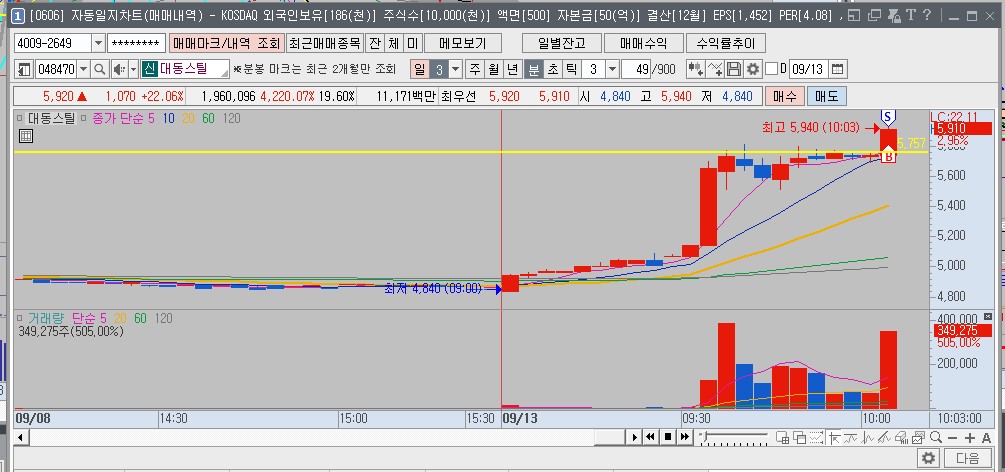
Task: Open the 대동스틸 stock name combo box
Action: click(x=185, y=69)
